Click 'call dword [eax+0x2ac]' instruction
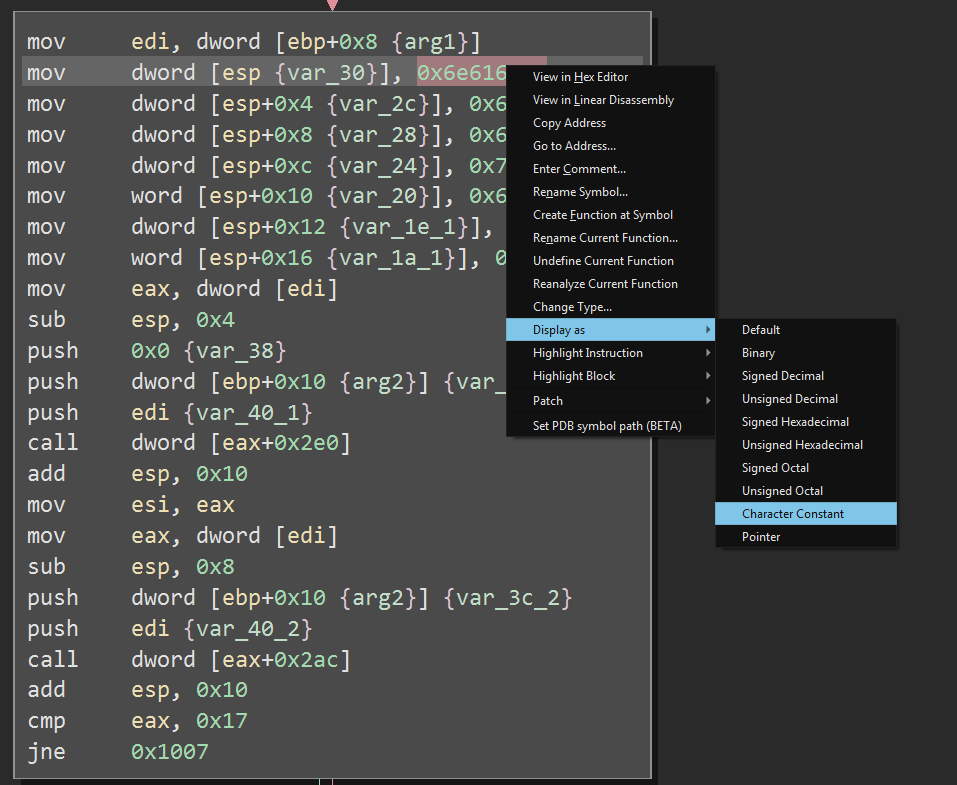957x785 pixels. coord(189,660)
